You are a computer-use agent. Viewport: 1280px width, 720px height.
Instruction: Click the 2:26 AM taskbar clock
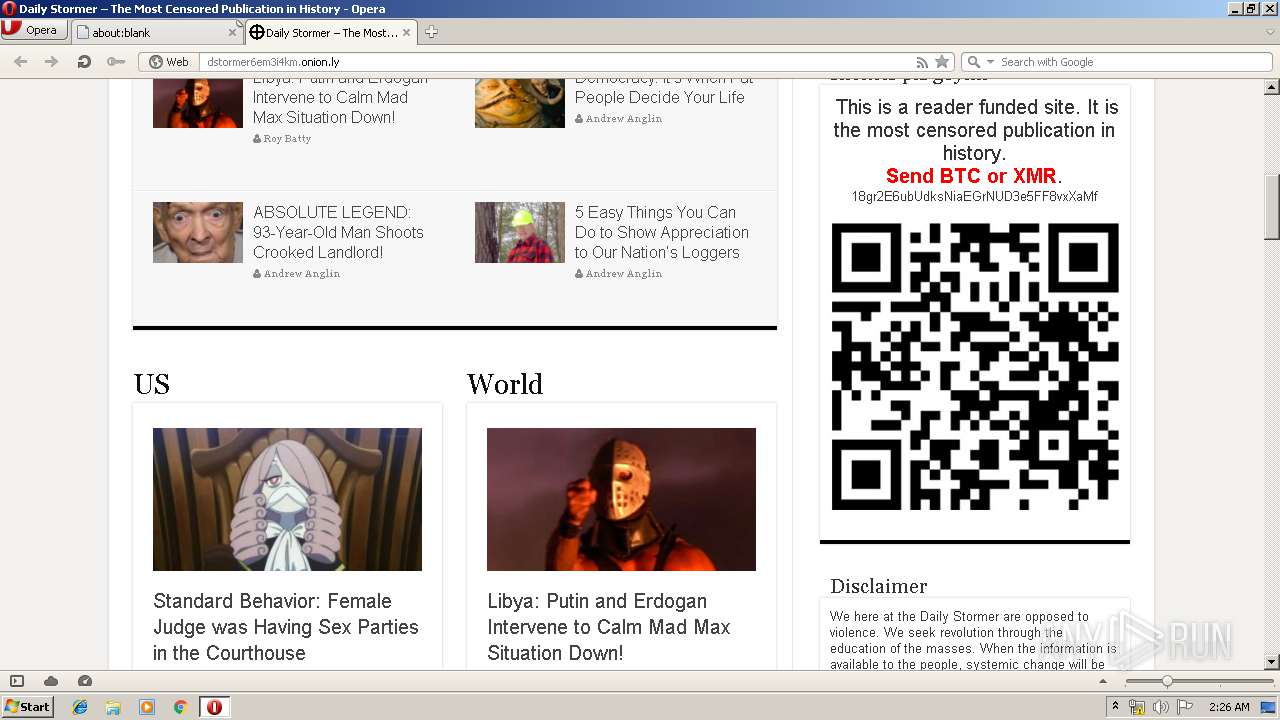(1228, 707)
